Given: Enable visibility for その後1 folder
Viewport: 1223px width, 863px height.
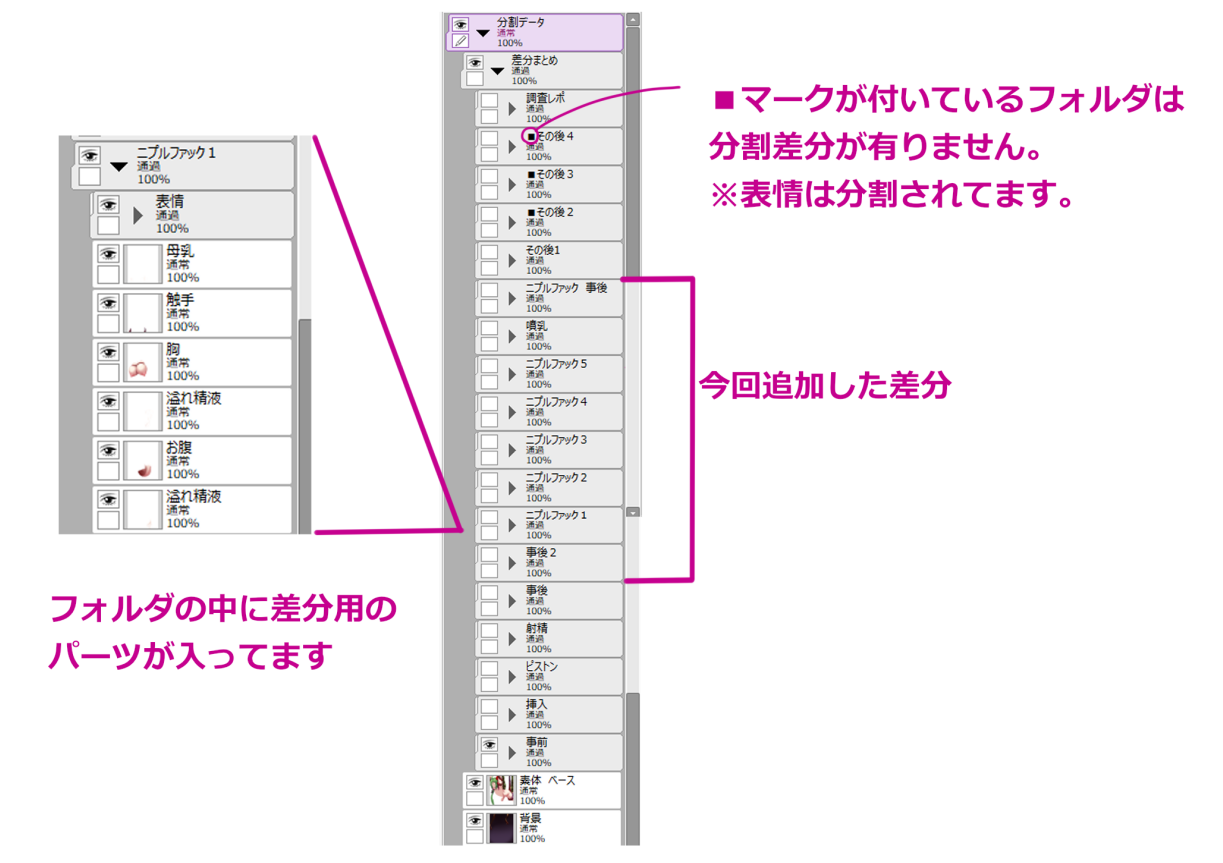Looking at the screenshot, I should (489, 252).
